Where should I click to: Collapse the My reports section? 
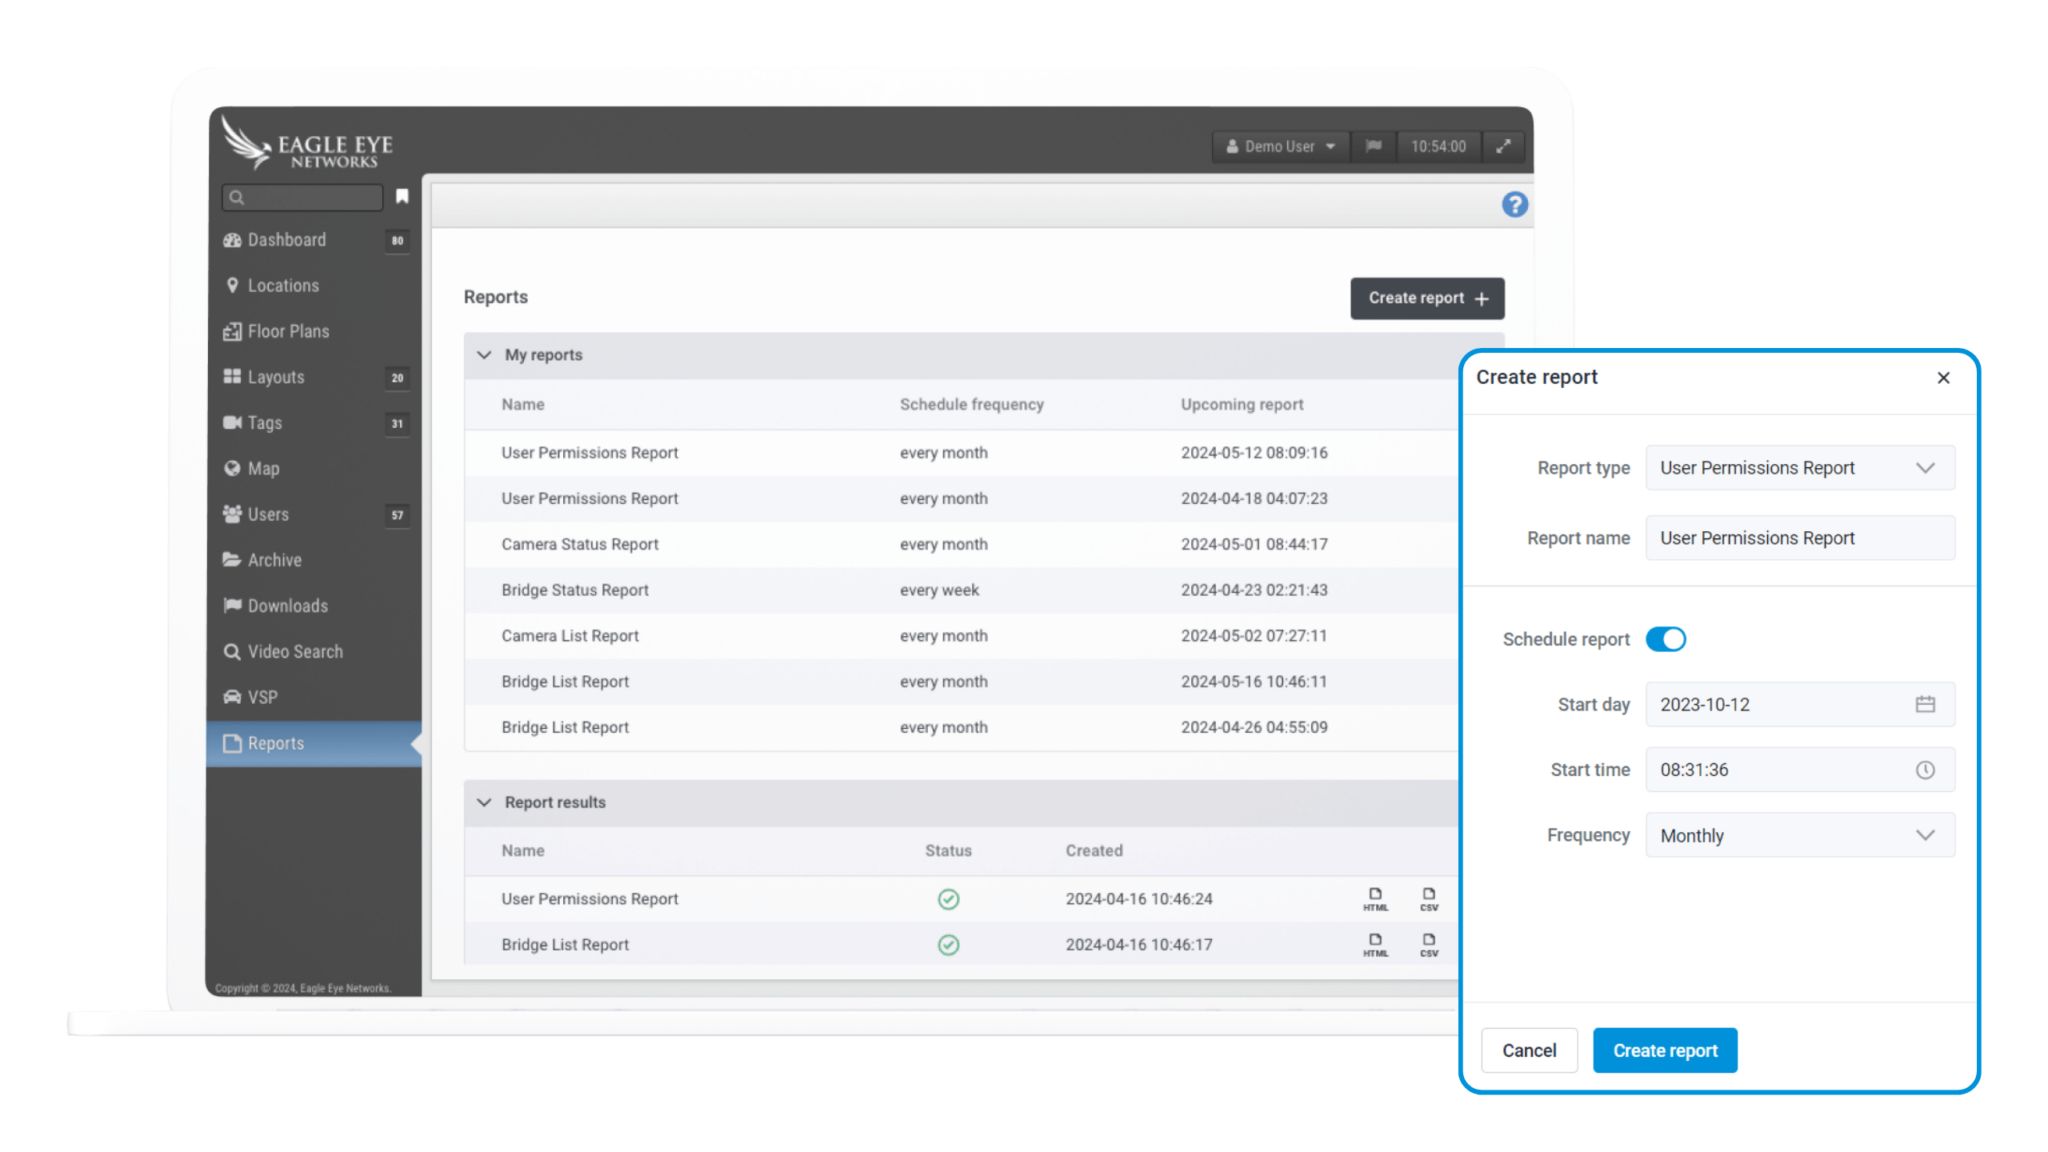pyautogui.click(x=484, y=355)
